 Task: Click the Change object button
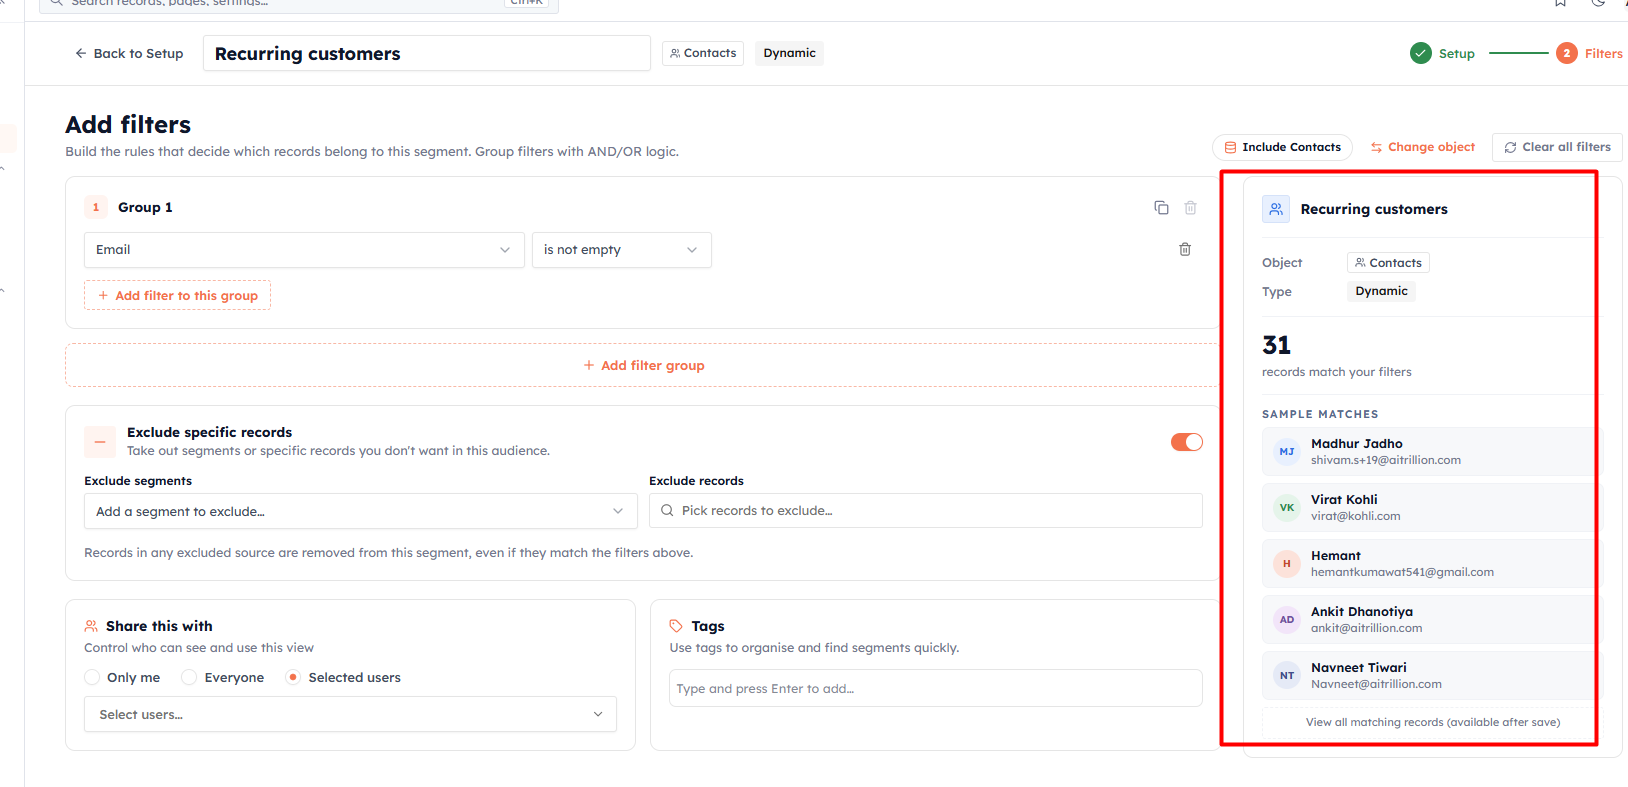[1422, 147]
